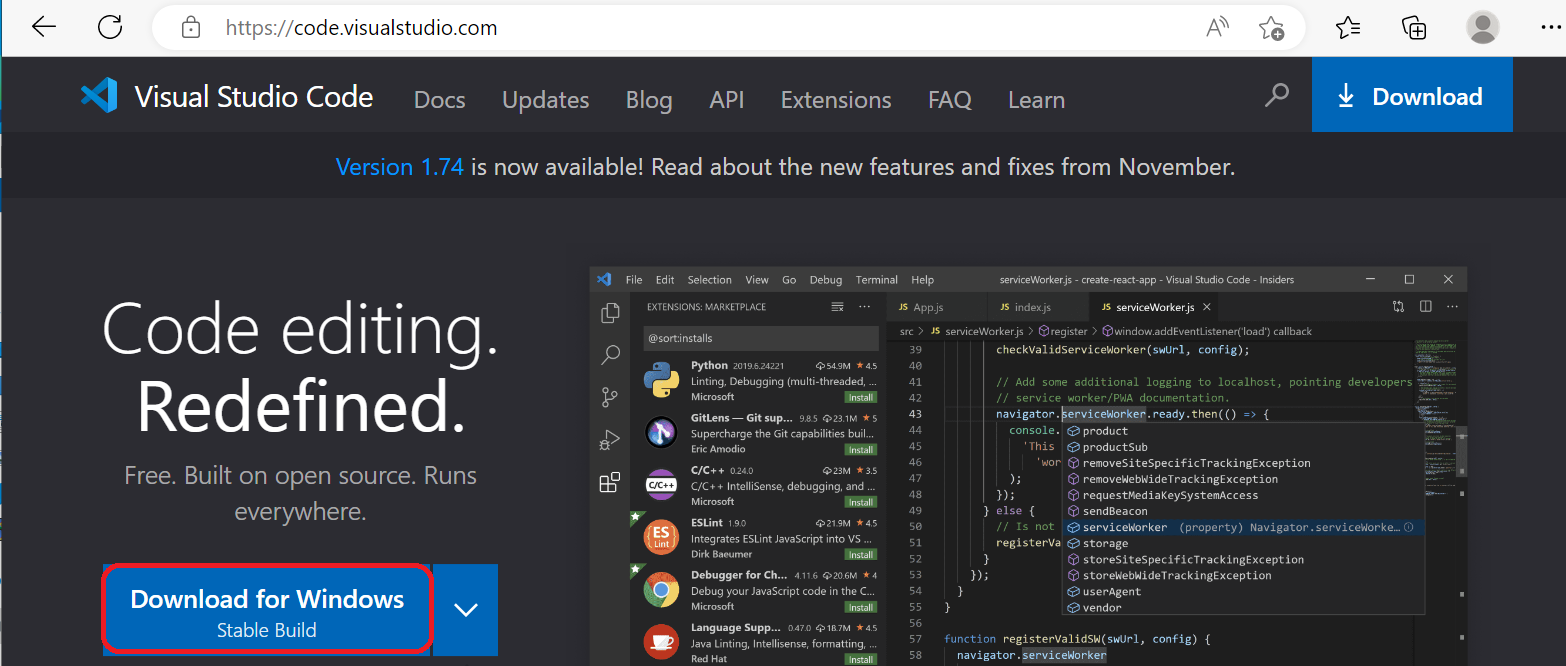Open the API navigation item
Screen dimensions: 1566x666
click(x=727, y=100)
